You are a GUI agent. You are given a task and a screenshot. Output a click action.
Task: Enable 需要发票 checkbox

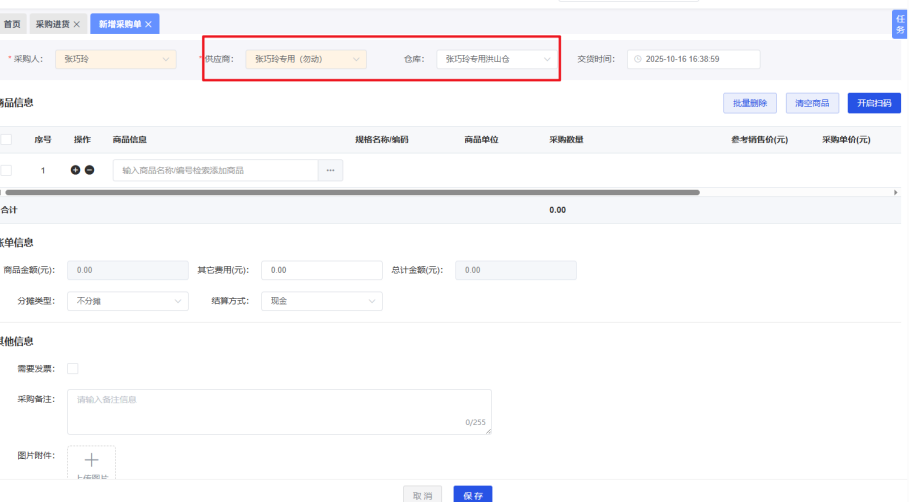[72, 369]
